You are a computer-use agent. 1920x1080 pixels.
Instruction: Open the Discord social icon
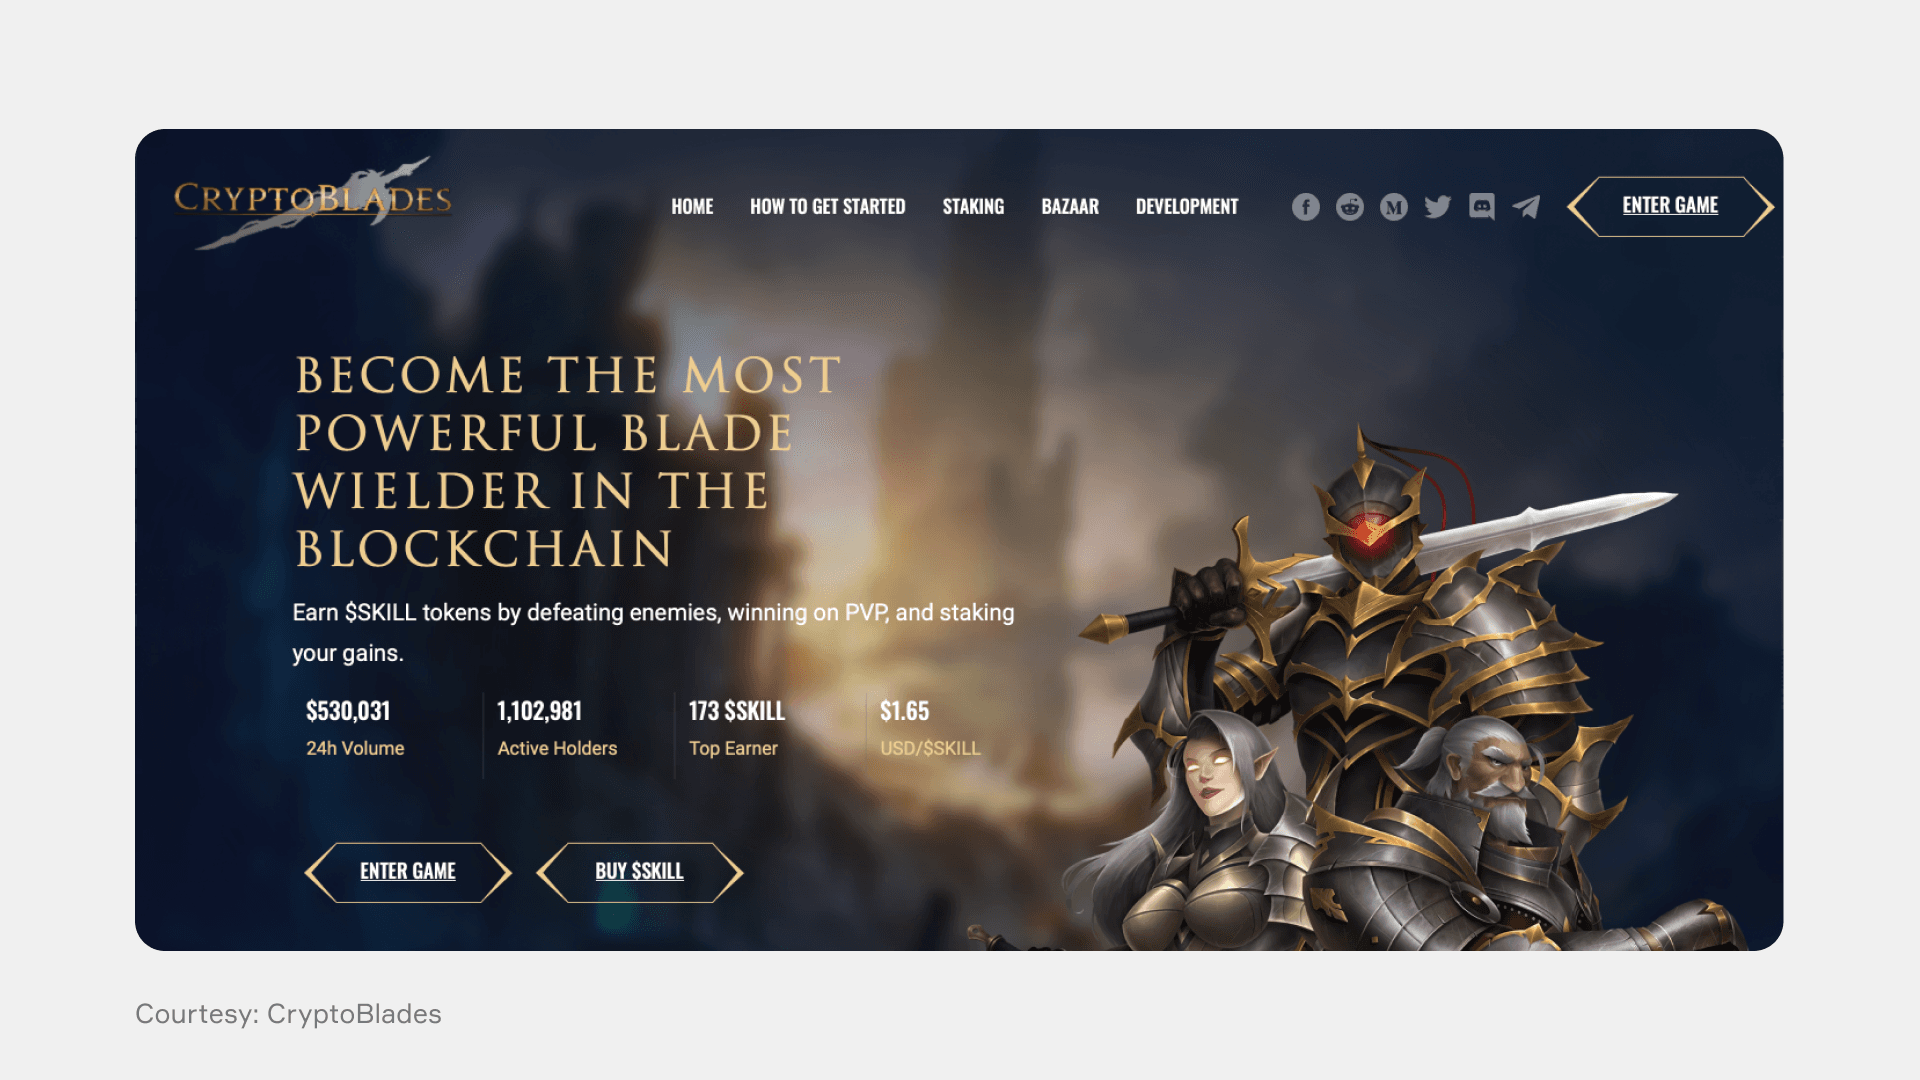pyautogui.click(x=1481, y=207)
